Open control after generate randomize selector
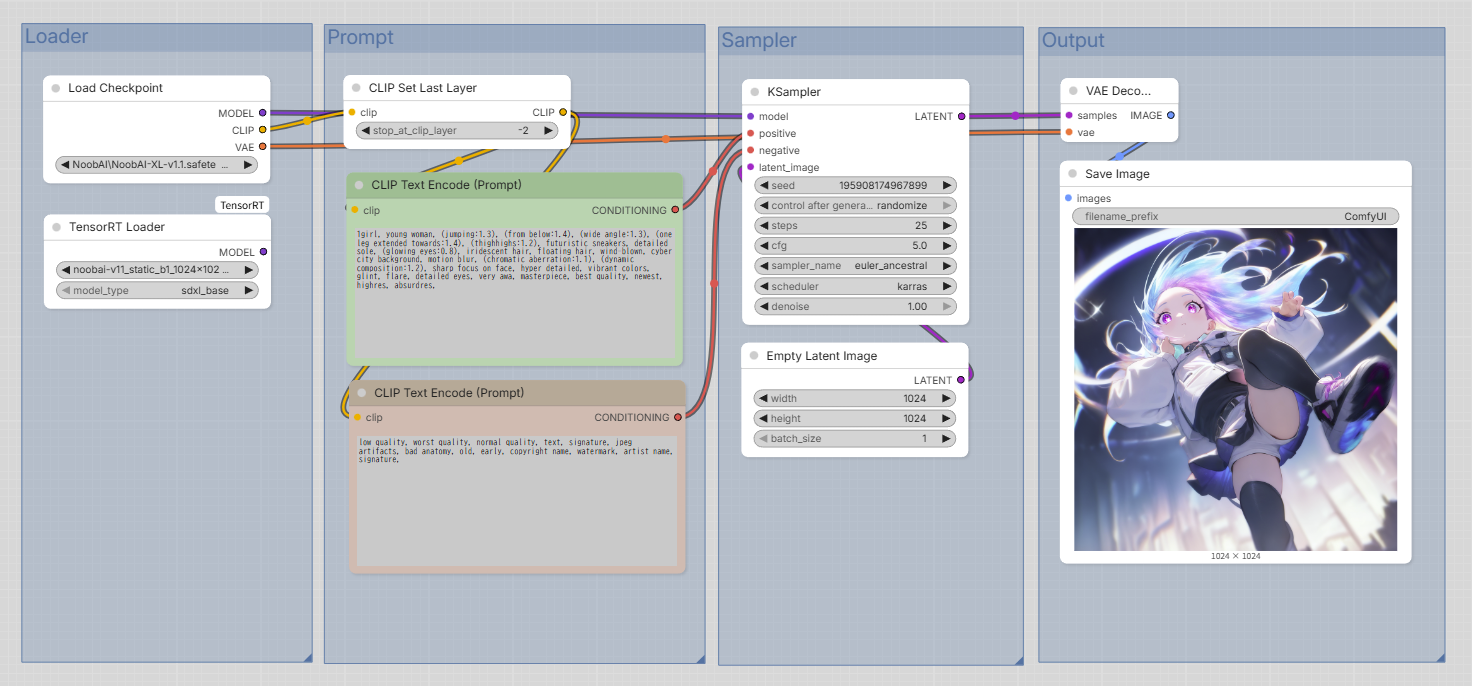The width and height of the screenshot is (1472, 686). click(855, 205)
